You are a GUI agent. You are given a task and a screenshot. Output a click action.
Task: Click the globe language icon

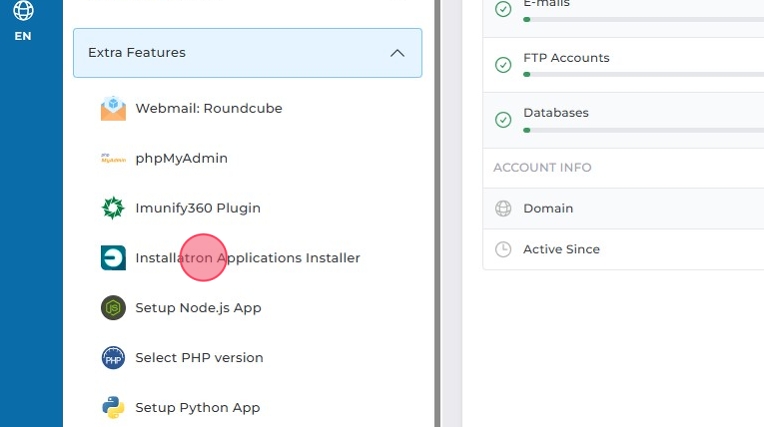click(x=22, y=11)
